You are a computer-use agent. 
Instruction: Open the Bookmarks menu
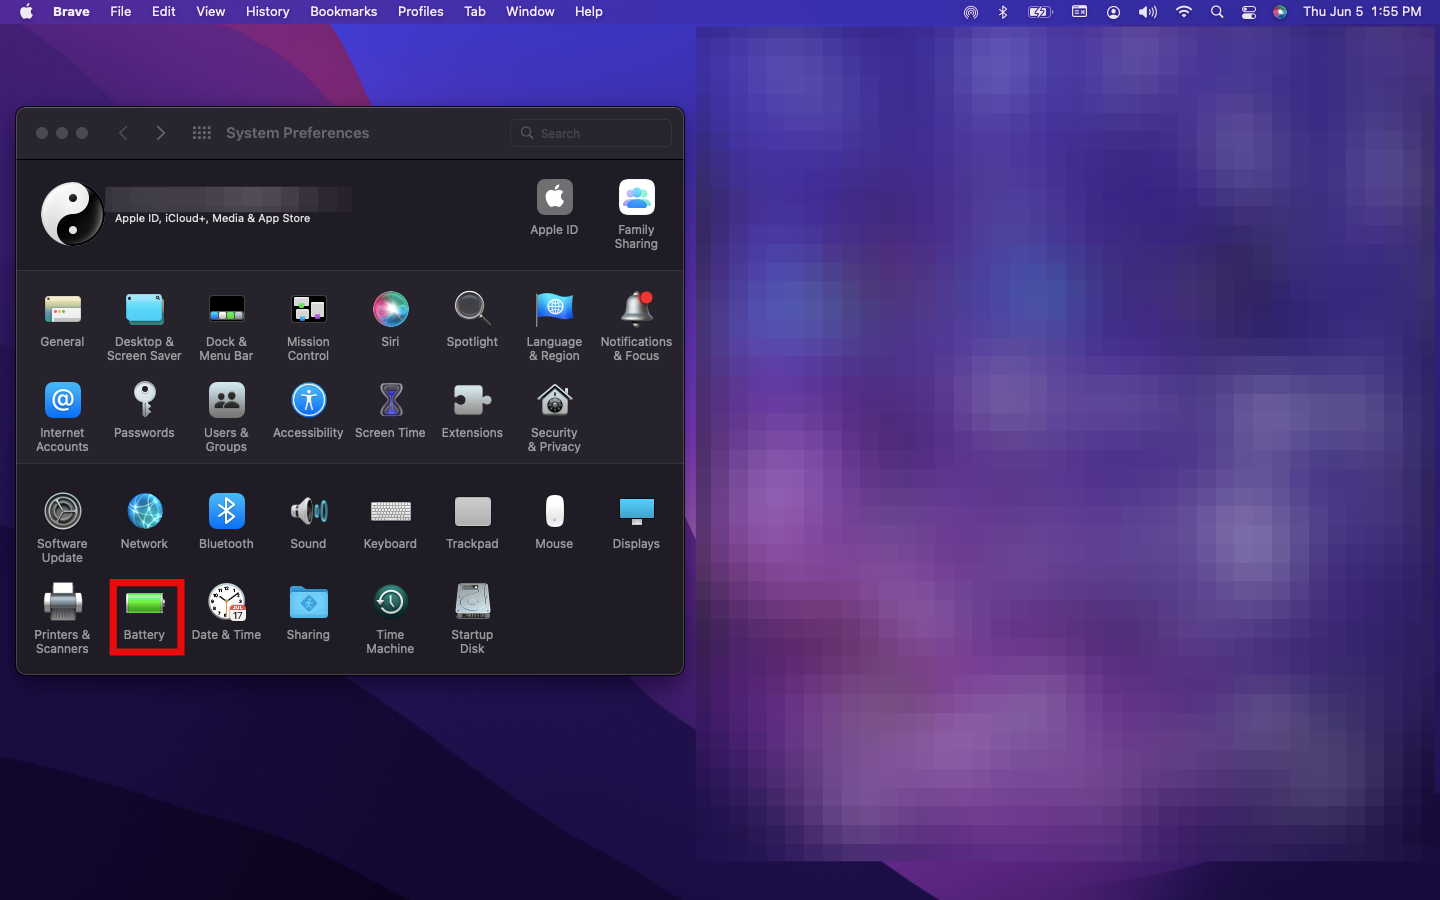click(343, 12)
